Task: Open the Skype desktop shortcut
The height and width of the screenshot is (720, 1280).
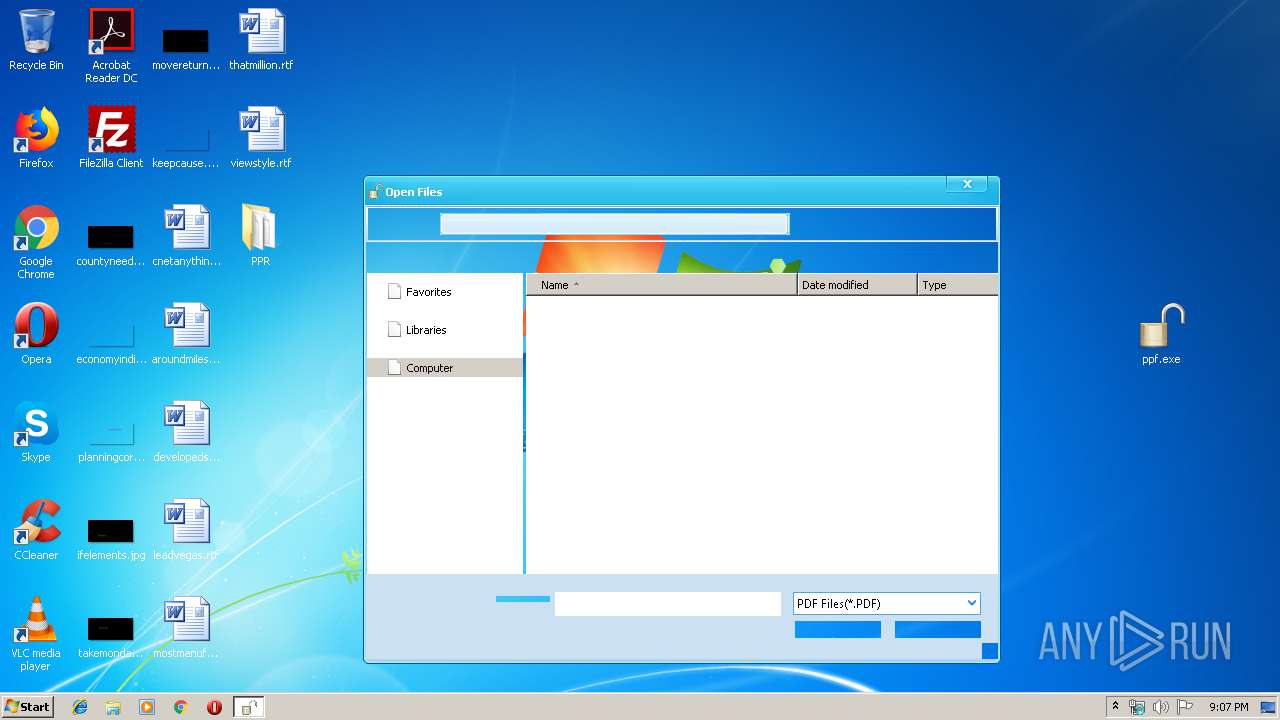Action: pos(36,432)
